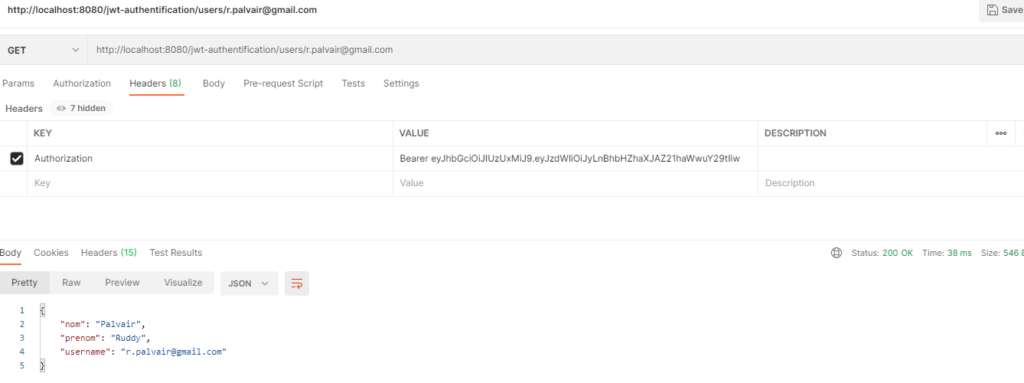Open the response Headers (15) tab
The width and height of the screenshot is (1024, 383).
pos(109,252)
